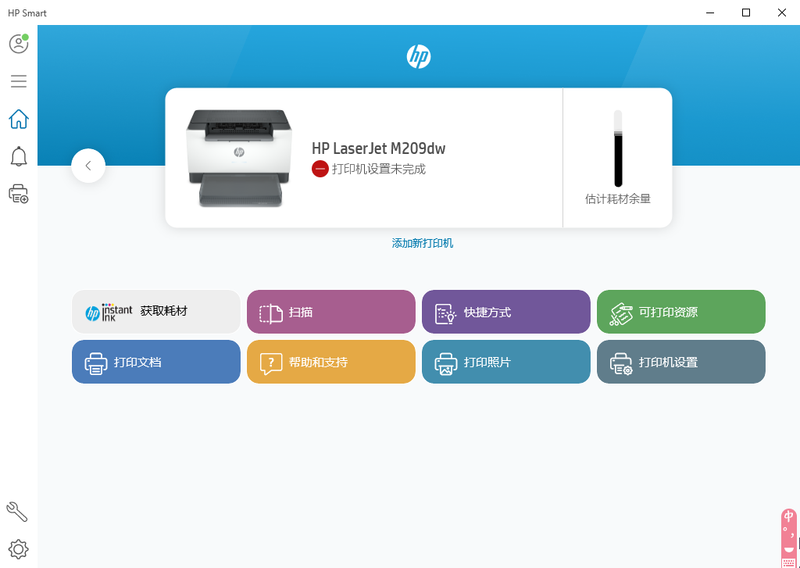Open the 打印文档 print documents tile
Image resolution: width=800 pixels, height=568 pixels.
156,362
